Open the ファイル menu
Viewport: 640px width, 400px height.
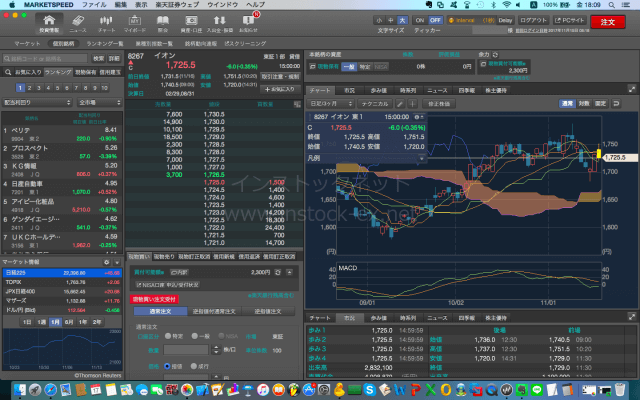tap(94, 5)
